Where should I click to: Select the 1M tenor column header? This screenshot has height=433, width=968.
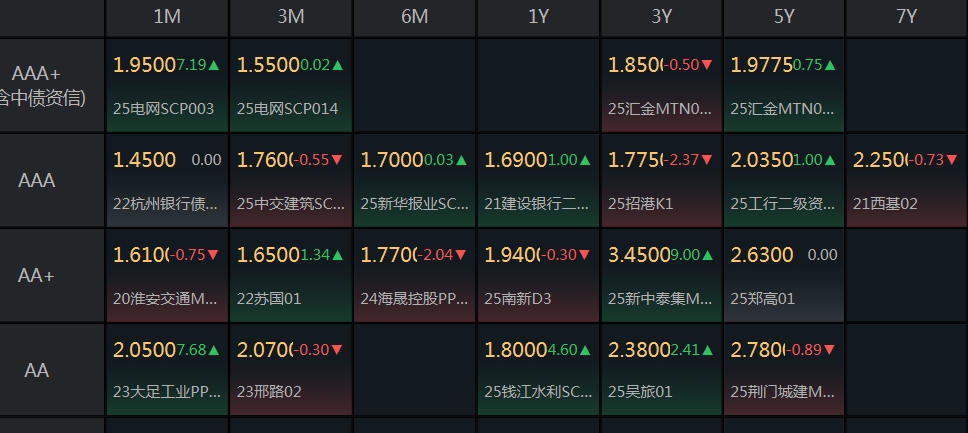pyautogui.click(x=167, y=17)
